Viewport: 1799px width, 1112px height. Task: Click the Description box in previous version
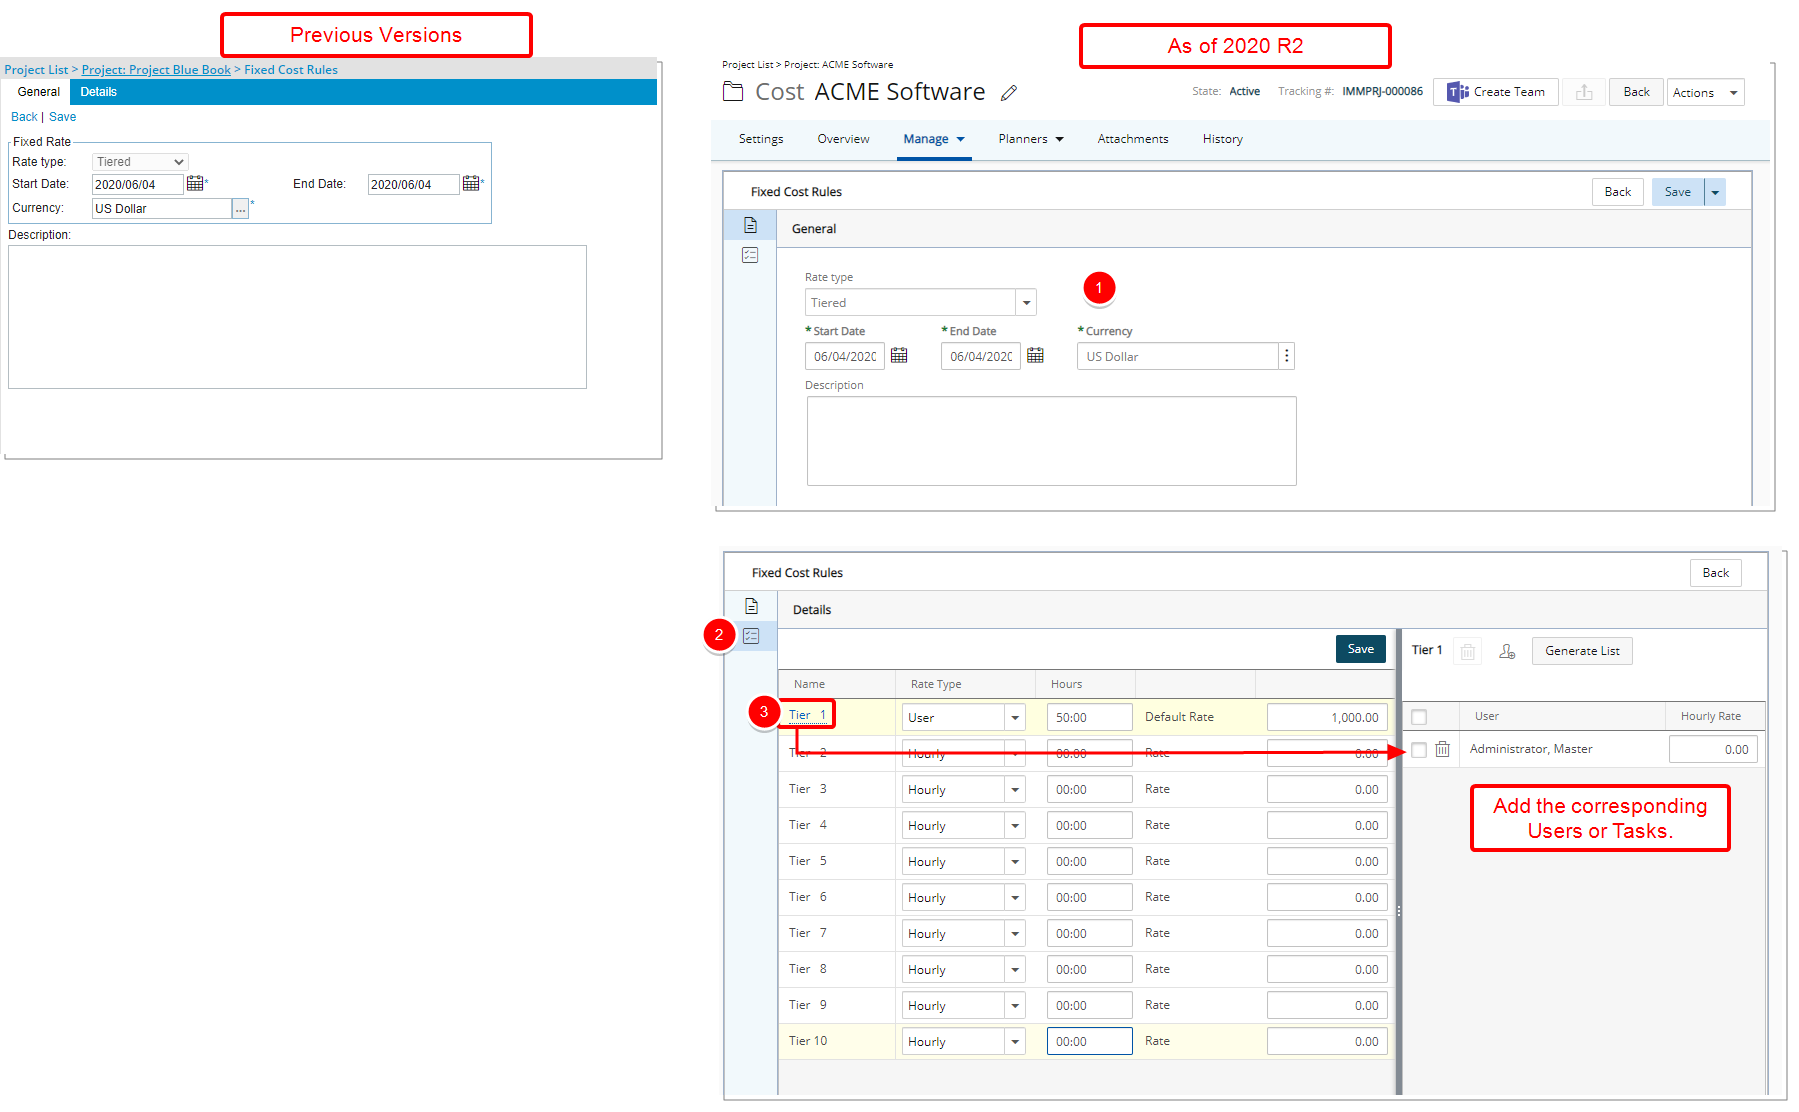[x=297, y=317]
